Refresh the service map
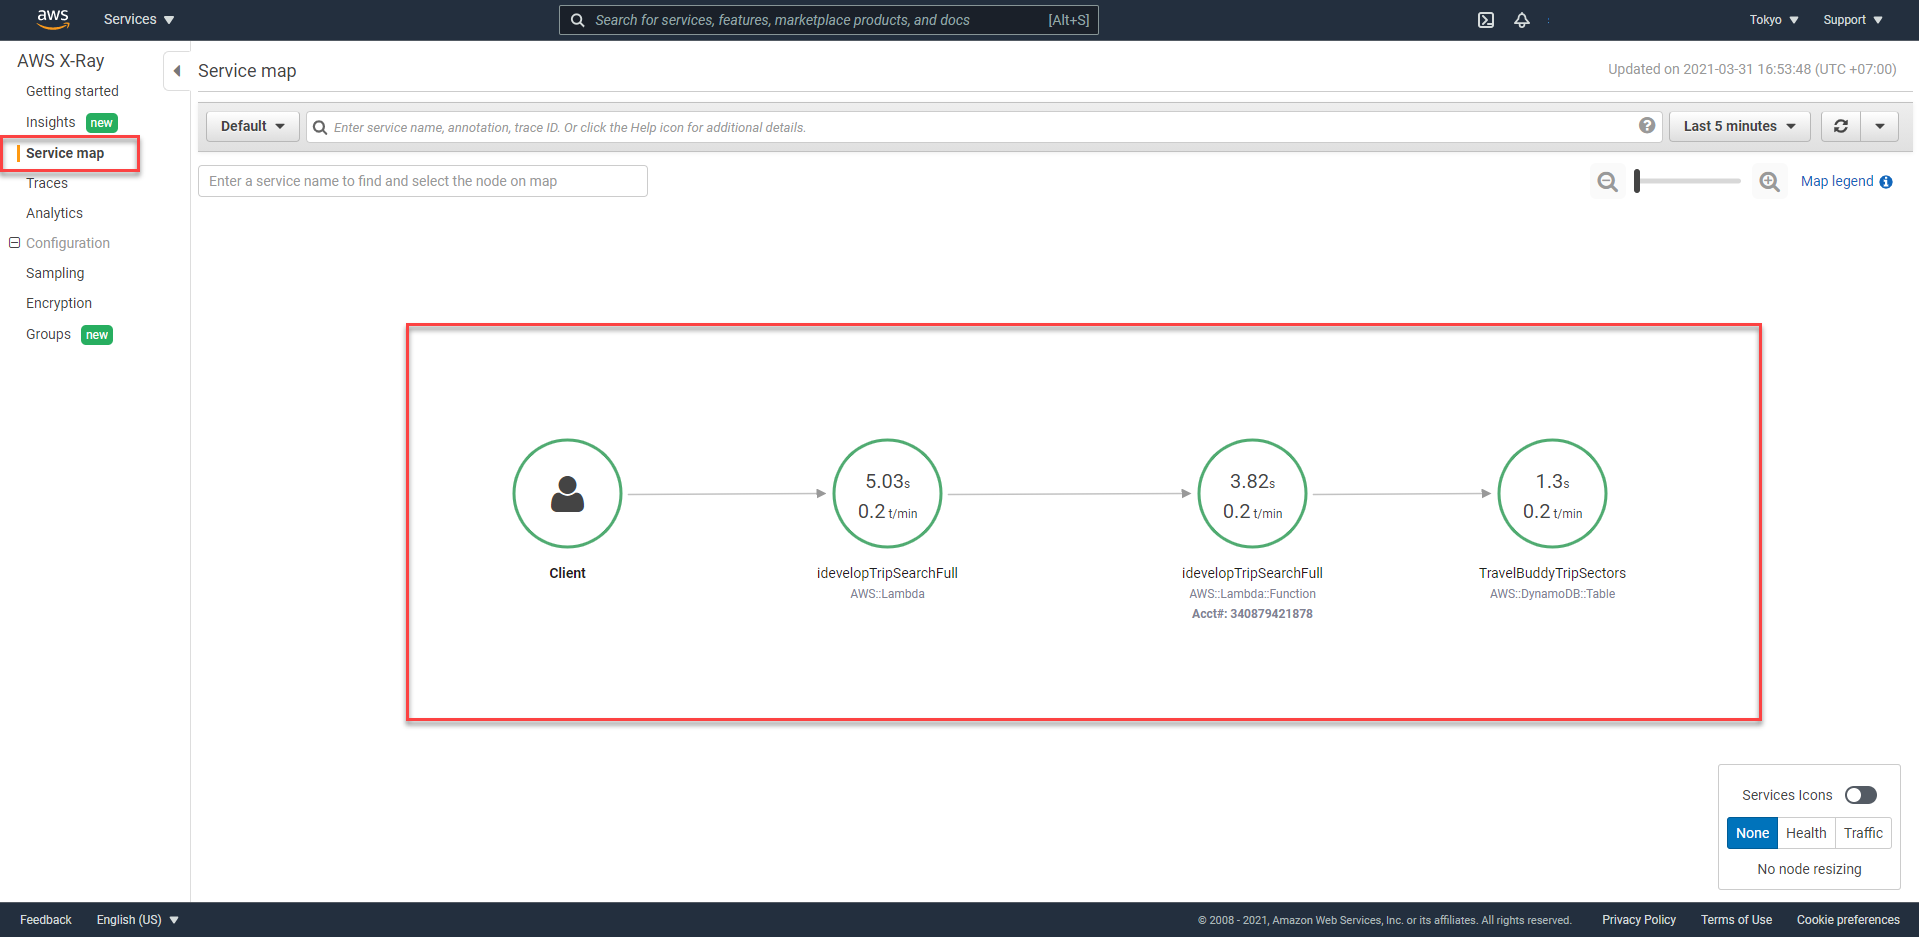This screenshot has height=937, width=1919. pyautogui.click(x=1841, y=126)
